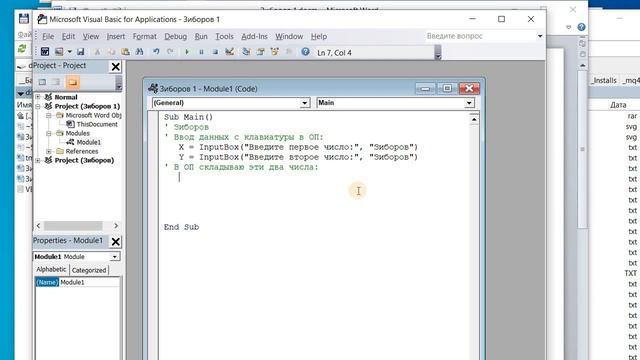Click the toolbar options overflow arrow

(x=438, y=53)
